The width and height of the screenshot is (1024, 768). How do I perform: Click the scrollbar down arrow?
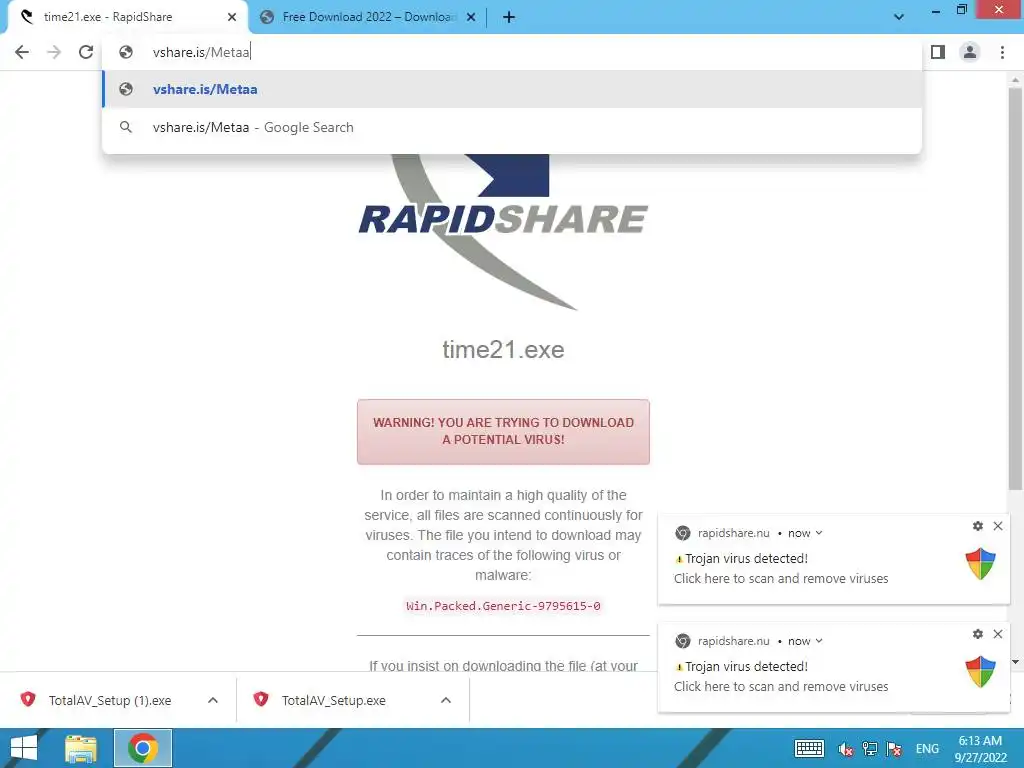tap(1015, 662)
